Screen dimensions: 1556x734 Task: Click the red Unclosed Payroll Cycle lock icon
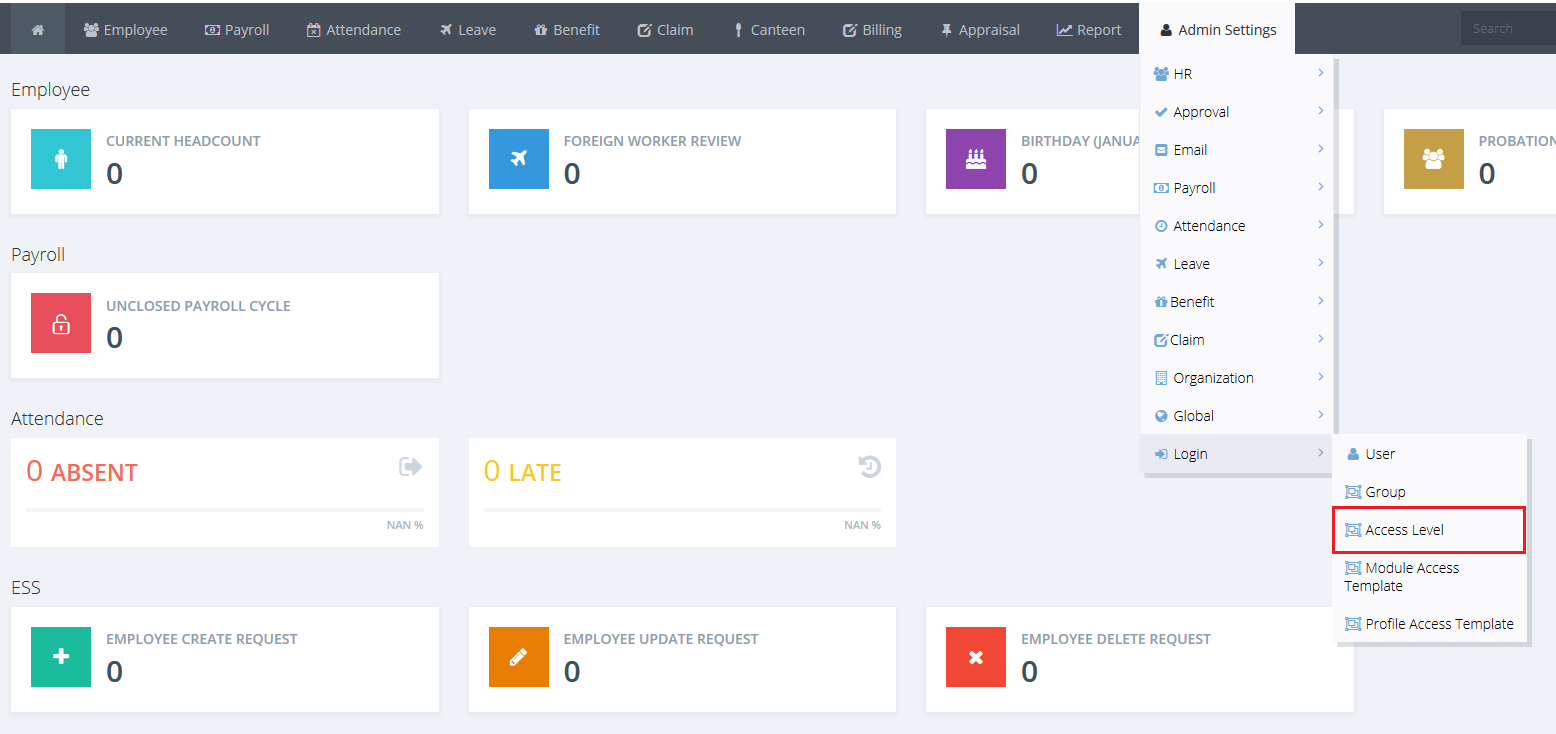61,323
